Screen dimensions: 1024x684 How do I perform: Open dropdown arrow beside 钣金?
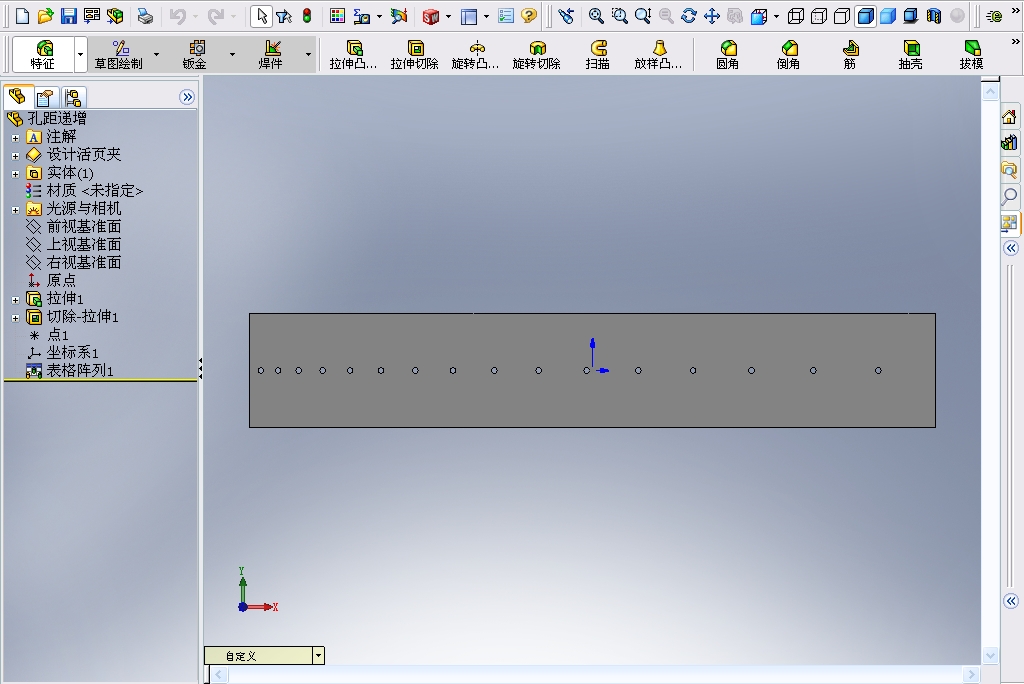click(x=232, y=54)
